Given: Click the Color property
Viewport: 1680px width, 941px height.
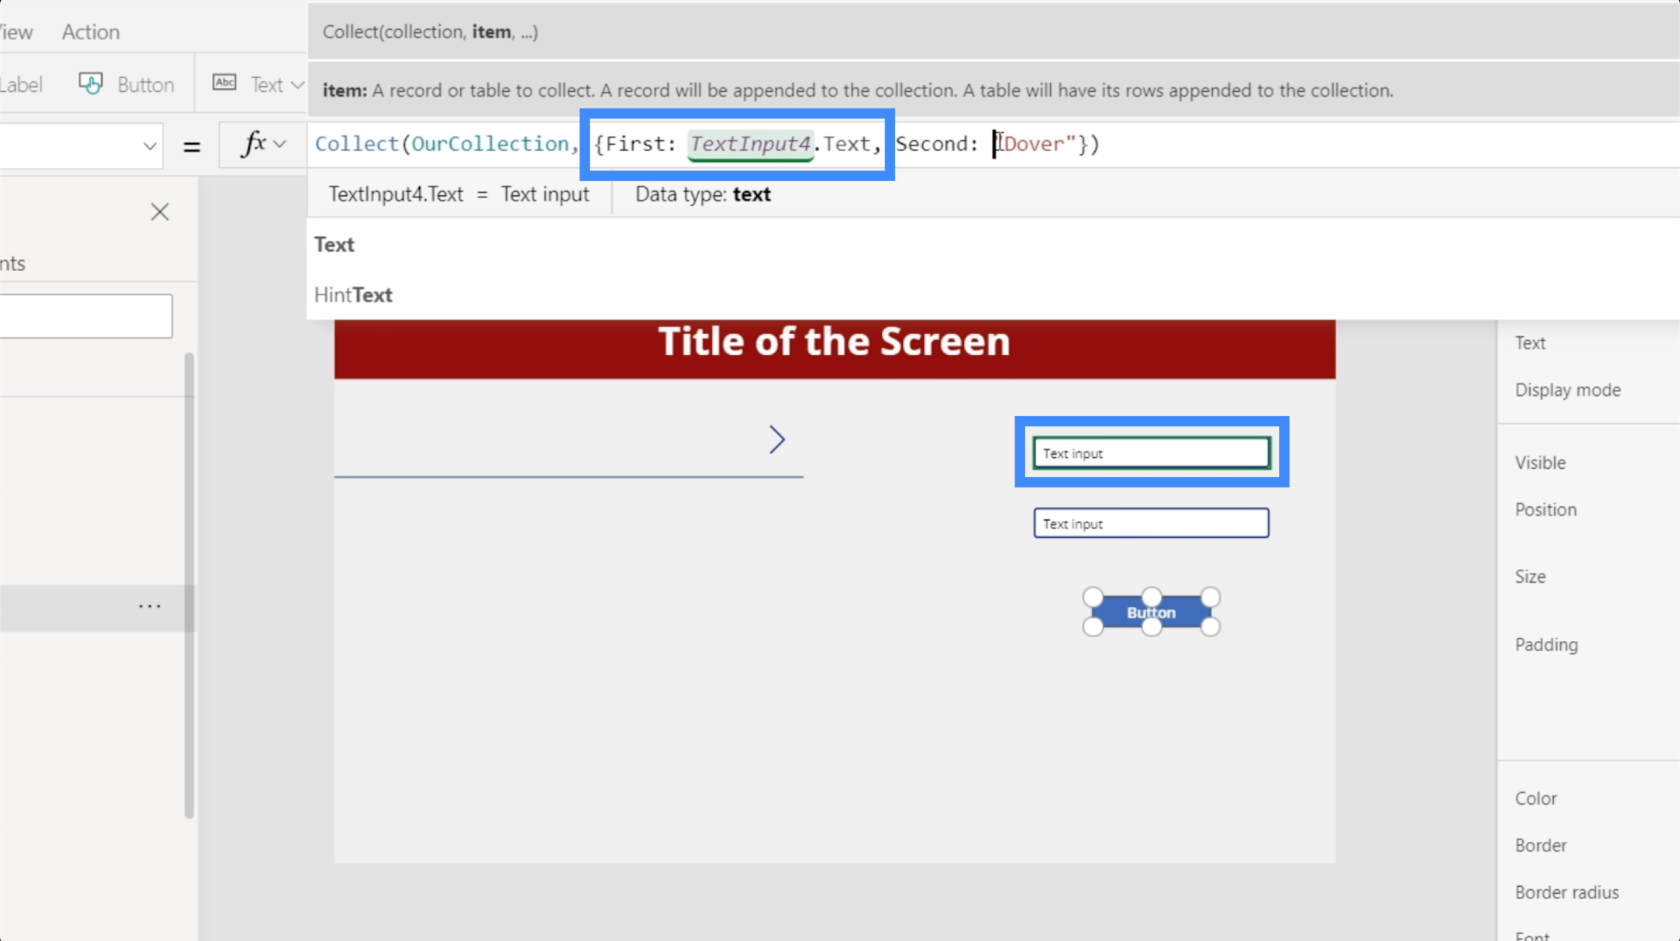Looking at the screenshot, I should click(1535, 799).
